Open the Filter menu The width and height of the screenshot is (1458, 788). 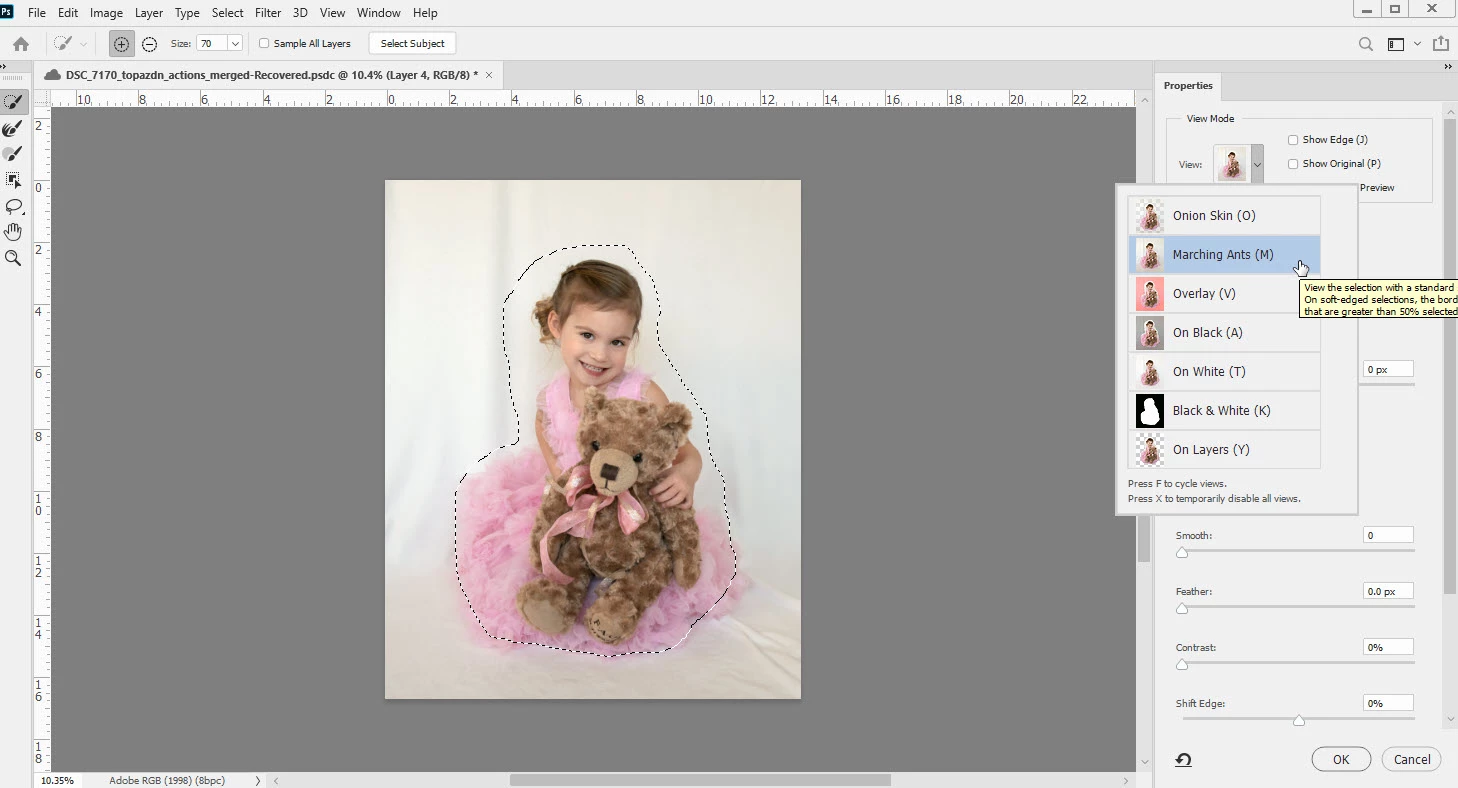coord(267,13)
